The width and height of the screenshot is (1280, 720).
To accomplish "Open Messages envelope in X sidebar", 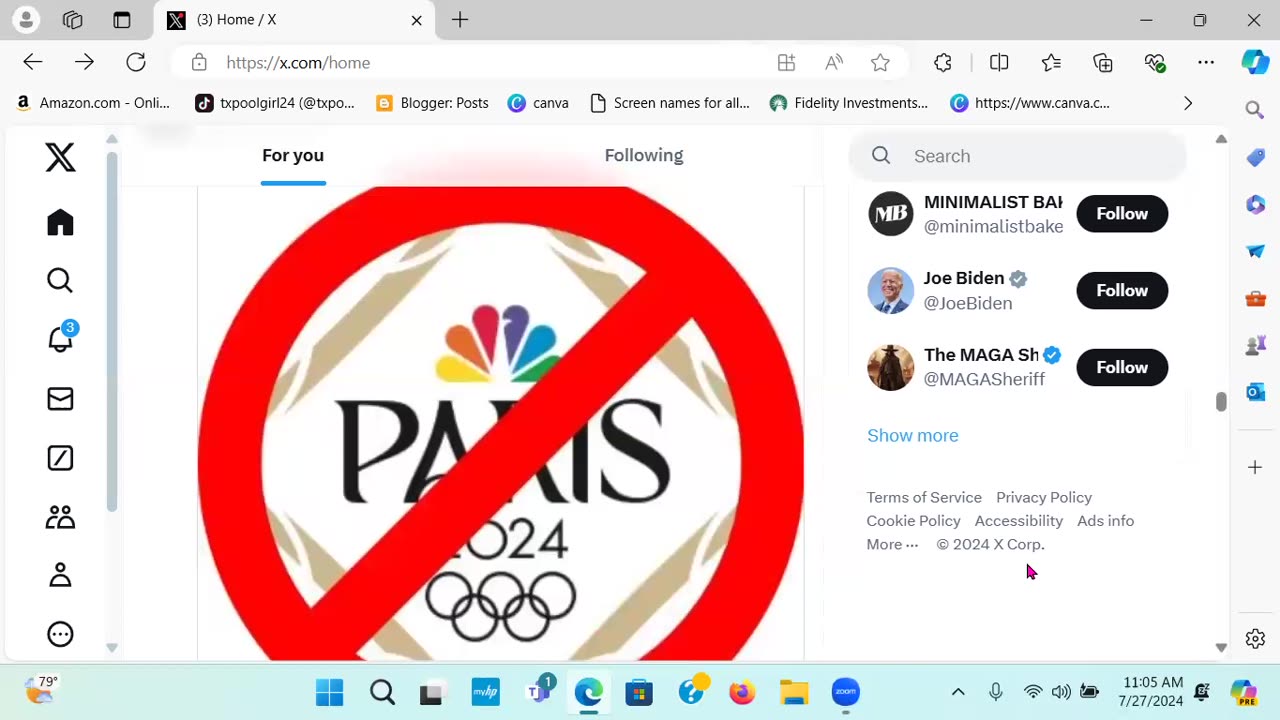I will coord(60,399).
